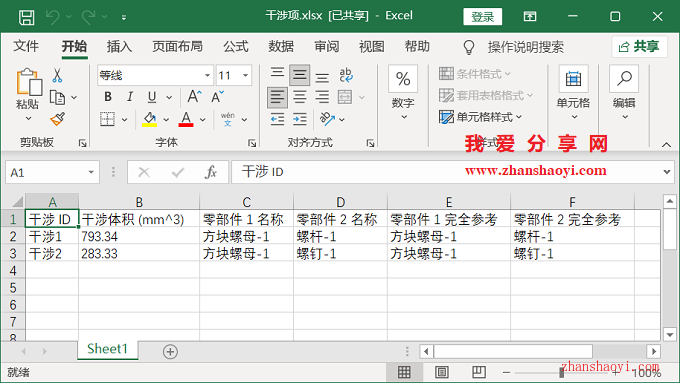Switch to Normal view in status bar
This screenshot has height=383, width=680.
click(x=404, y=372)
